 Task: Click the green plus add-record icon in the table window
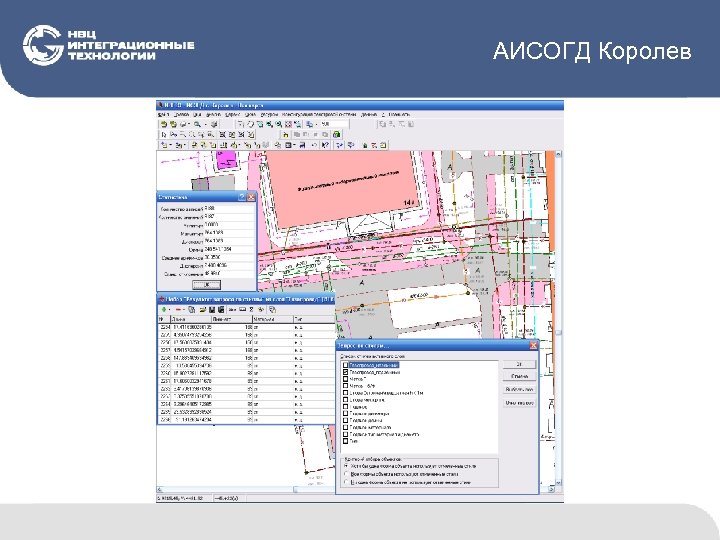(x=164, y=309)
